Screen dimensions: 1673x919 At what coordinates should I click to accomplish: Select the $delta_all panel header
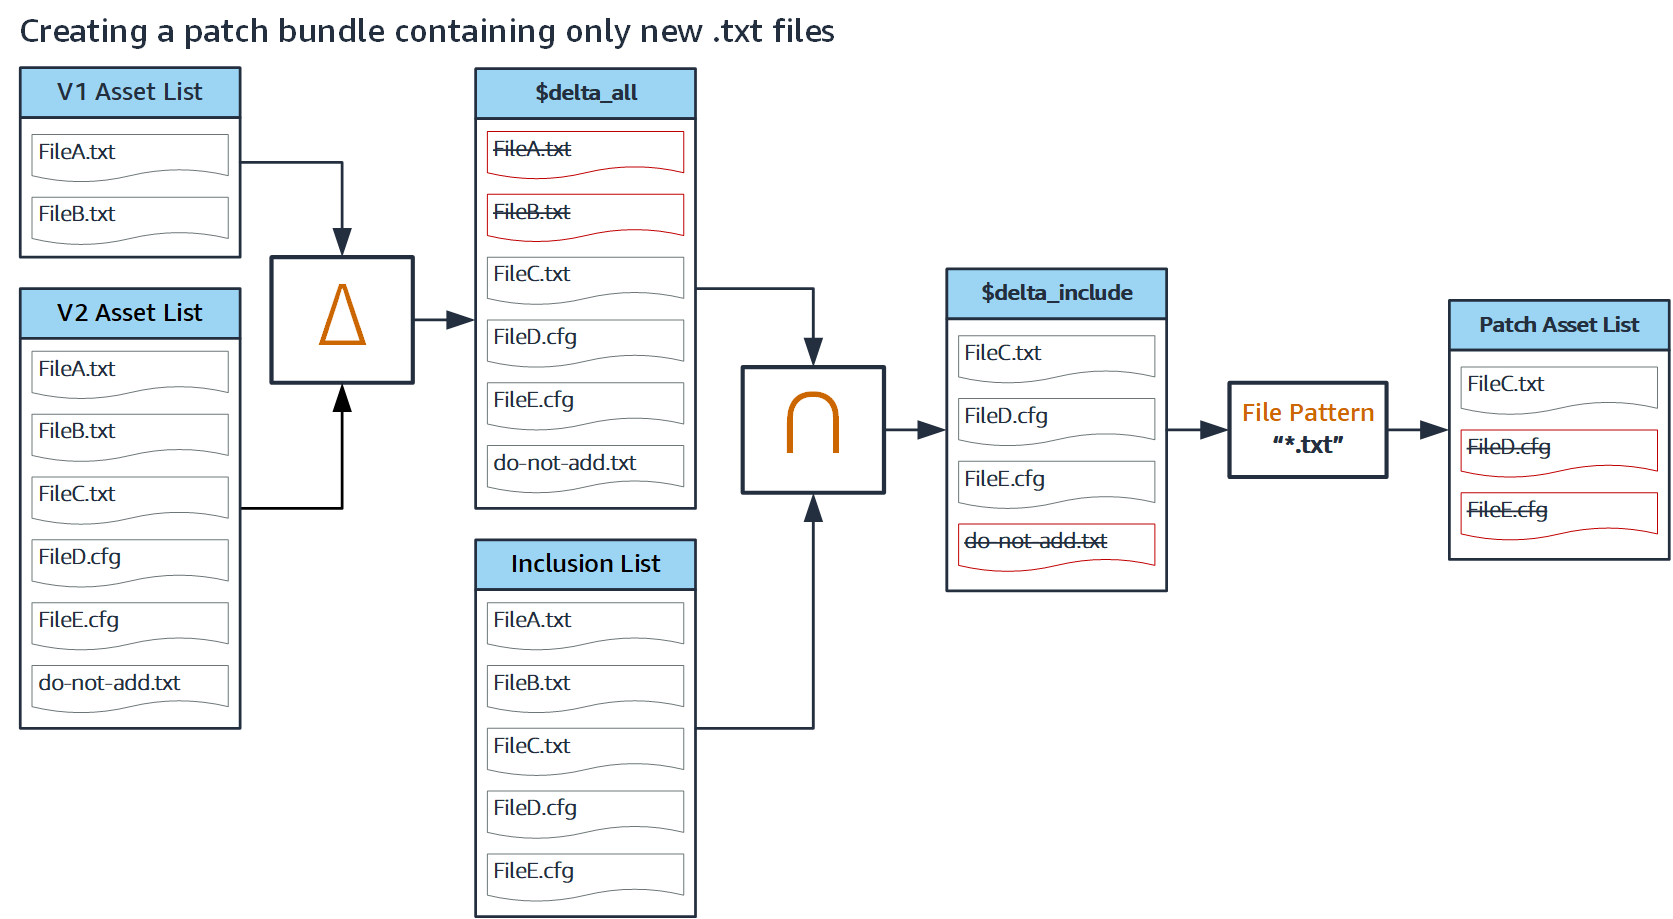[585, 93]
